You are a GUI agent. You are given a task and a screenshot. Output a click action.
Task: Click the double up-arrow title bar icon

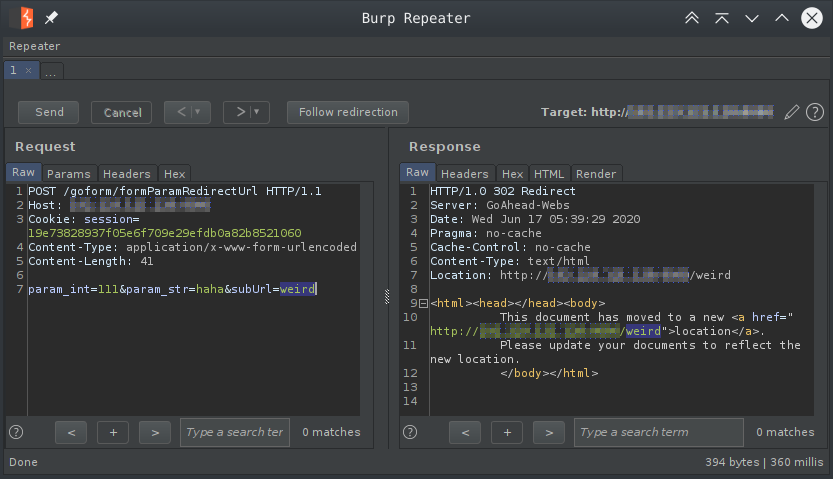coord(692,18)
